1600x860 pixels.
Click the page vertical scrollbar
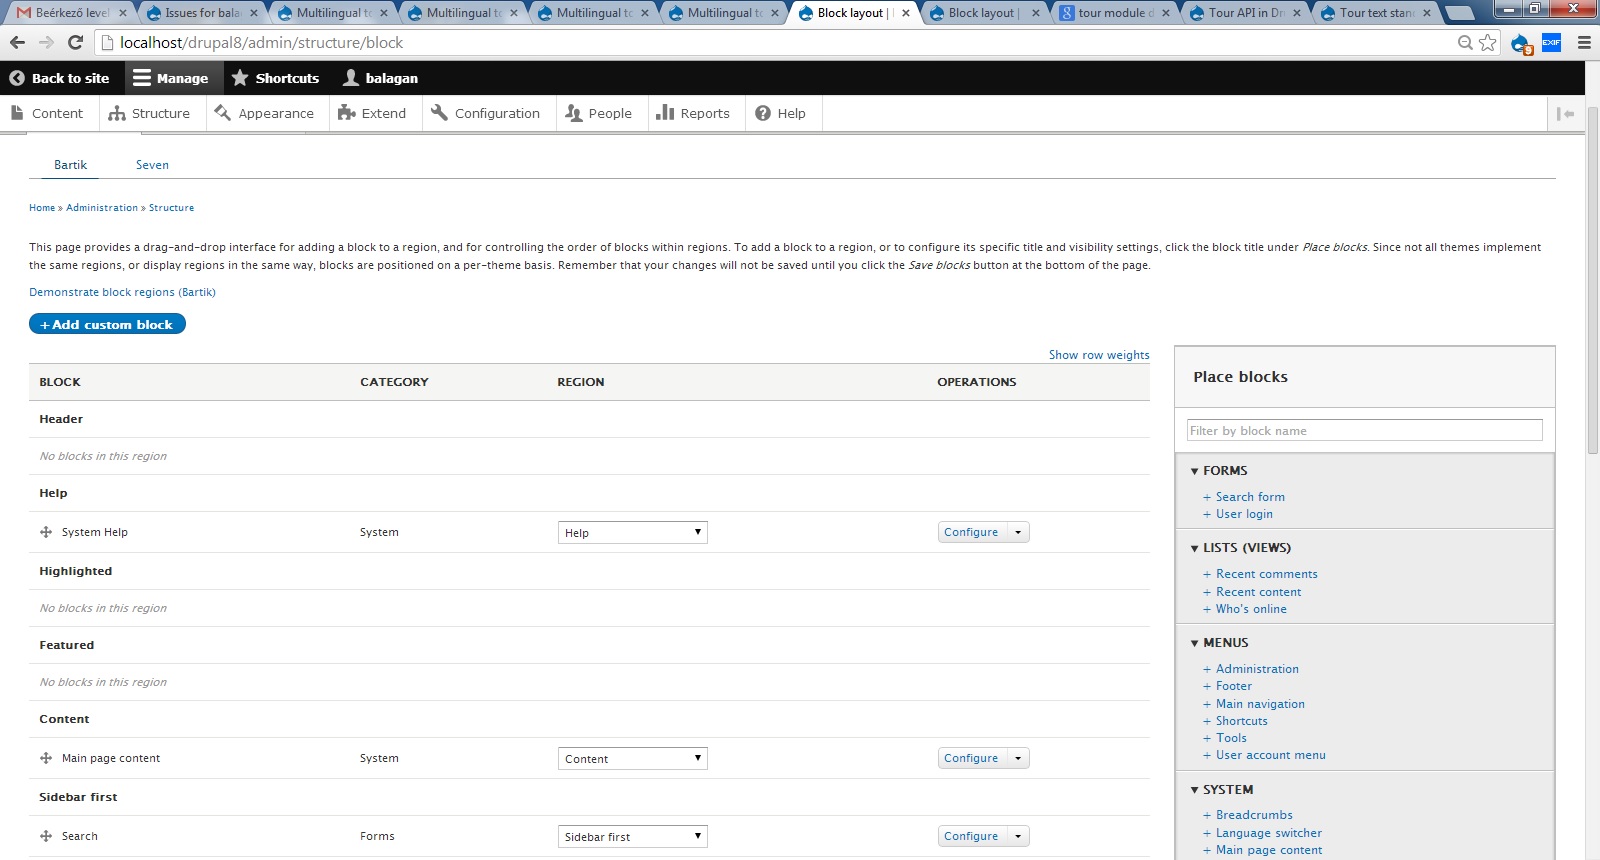coord(1592,300)
